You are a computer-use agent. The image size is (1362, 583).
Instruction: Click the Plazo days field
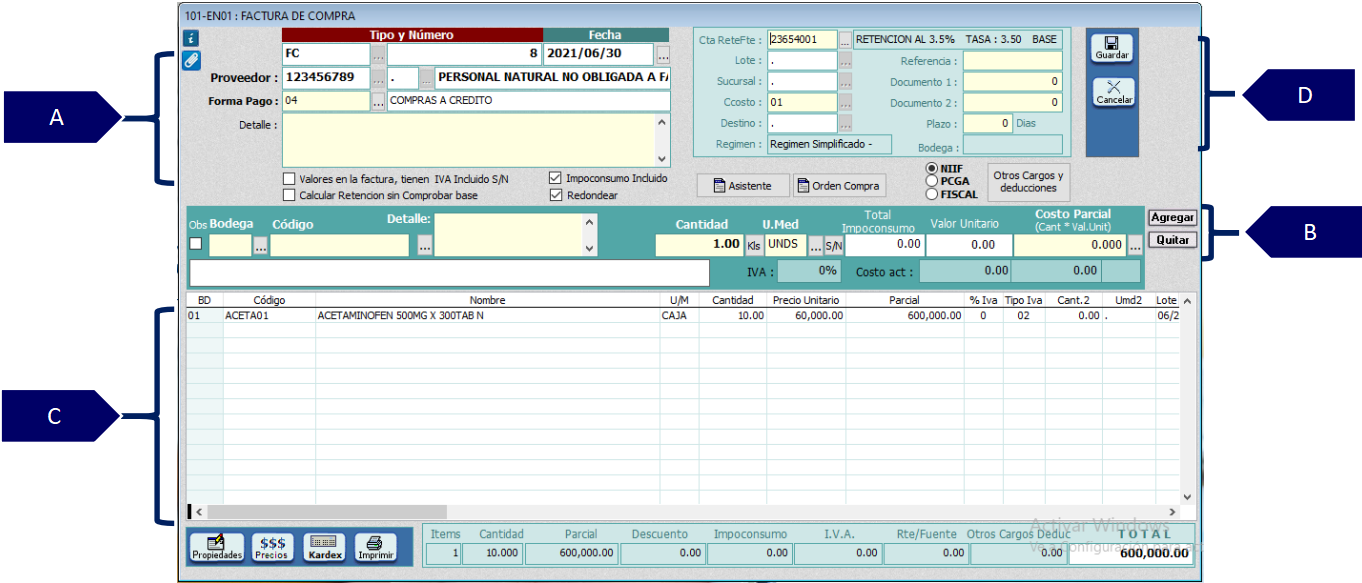coord(987,124)
